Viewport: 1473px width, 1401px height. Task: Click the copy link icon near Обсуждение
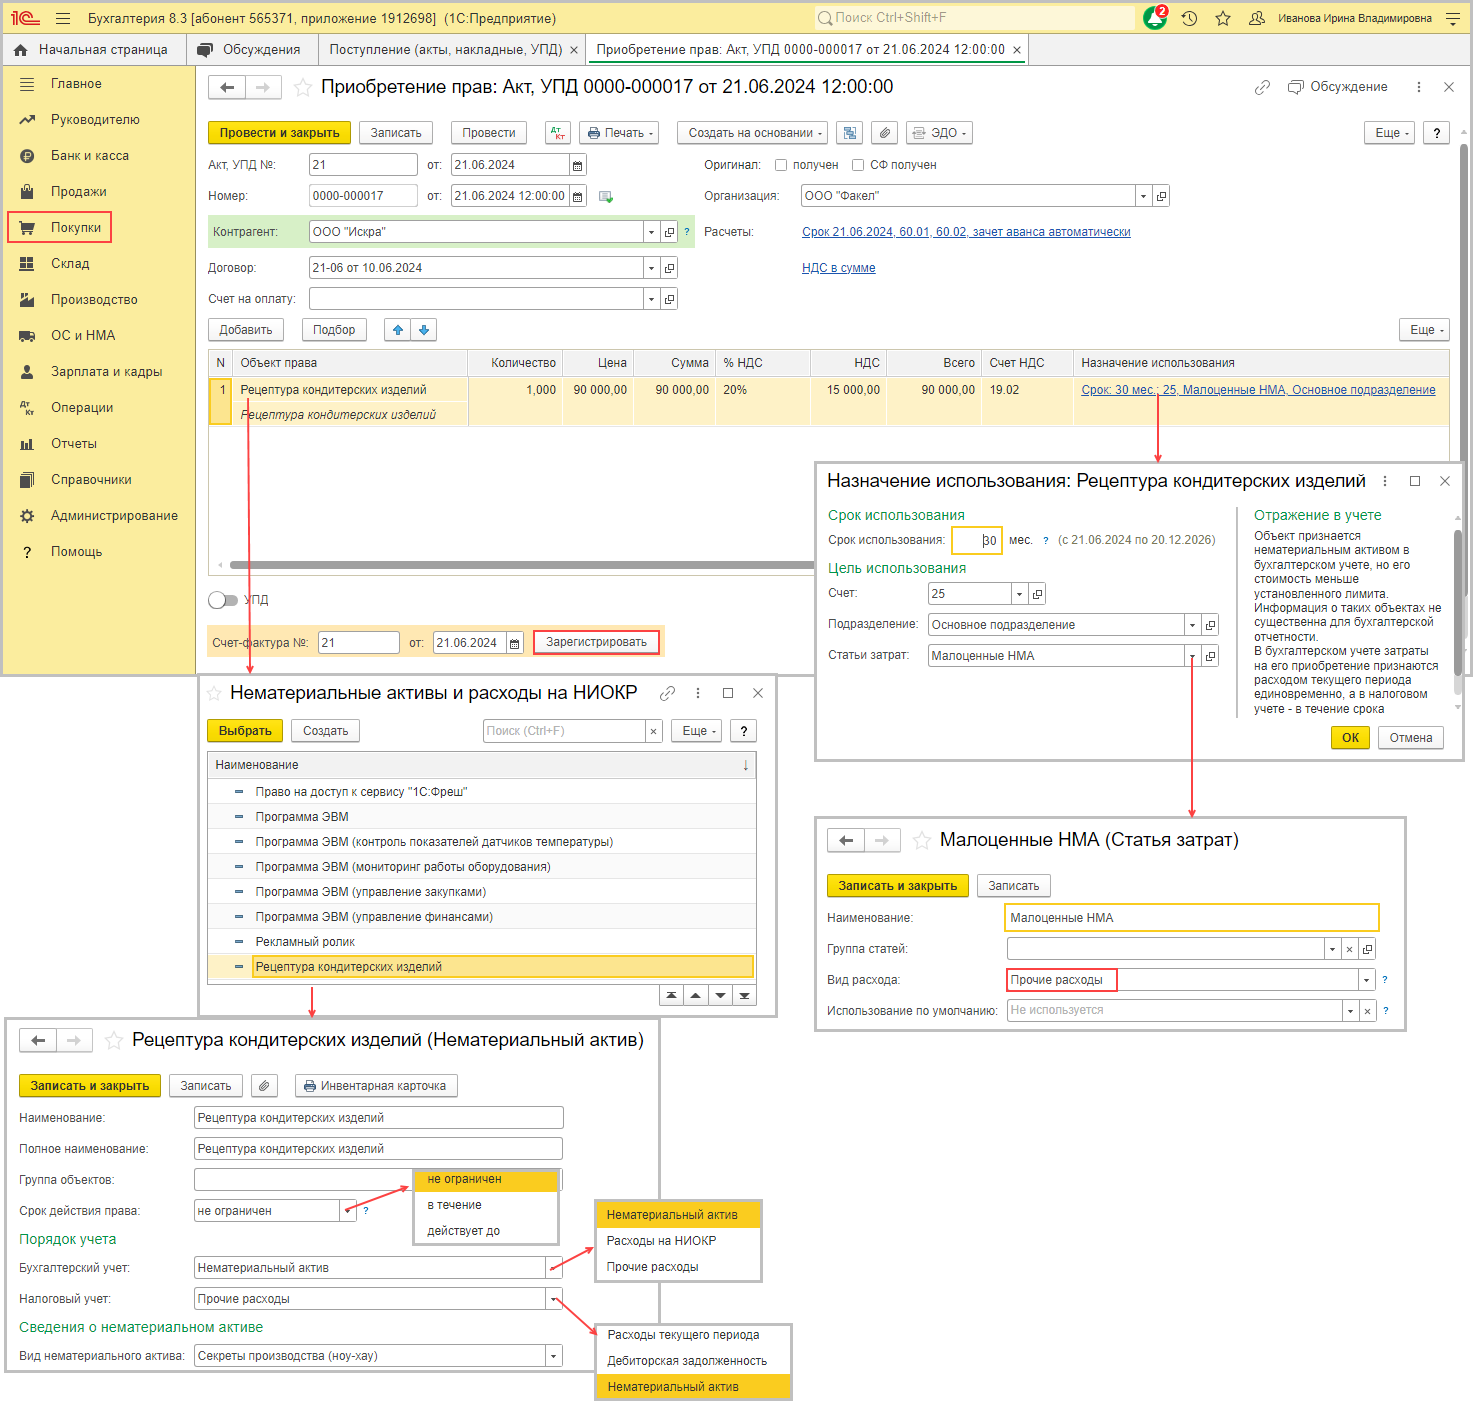[1262, 87]
